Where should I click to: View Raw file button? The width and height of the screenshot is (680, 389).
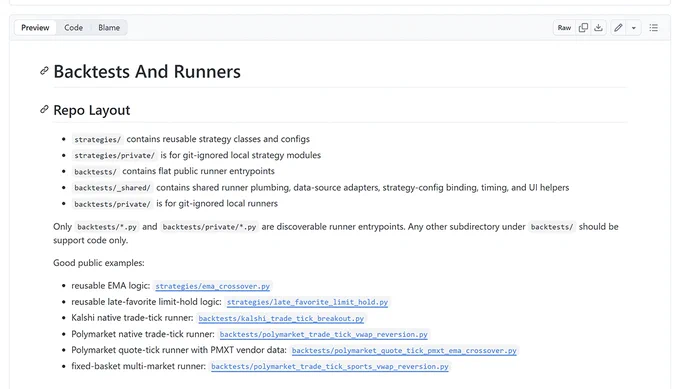click(564, 28)
